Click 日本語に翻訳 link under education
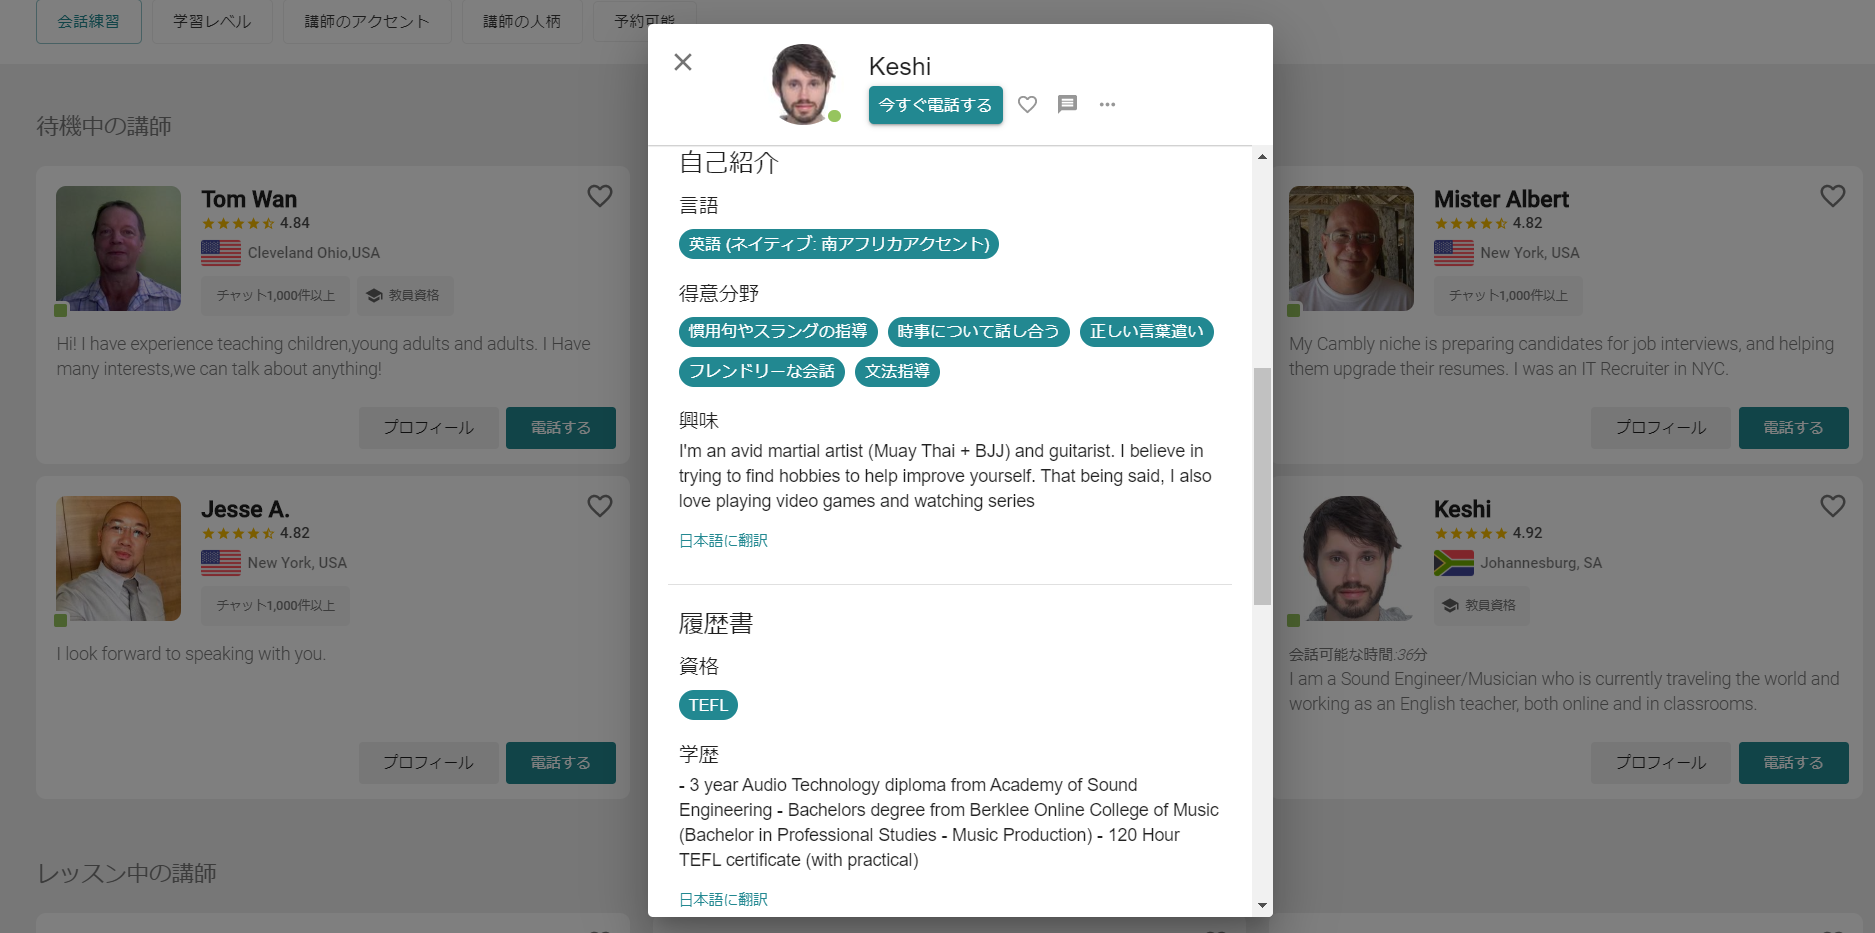This screenshot has height=933, width=1875. (723, 899)
